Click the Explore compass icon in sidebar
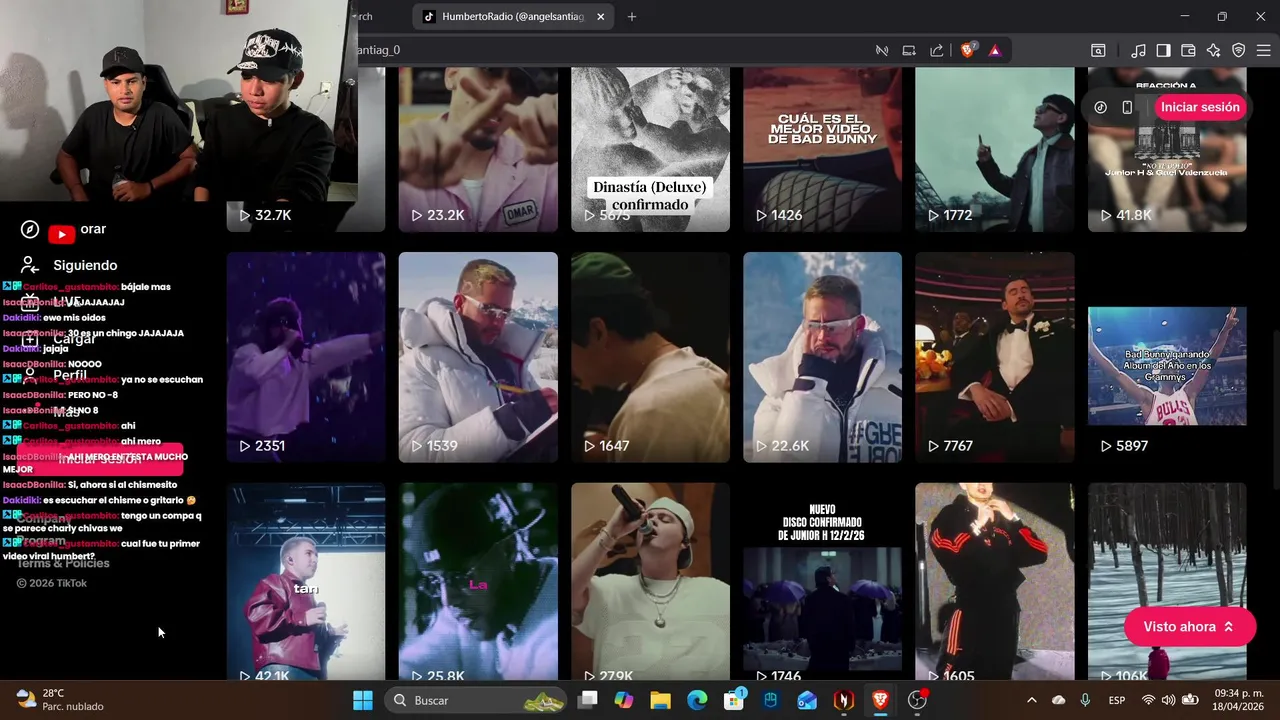Viewport: 1280px width, 720px height. (30, 230)
